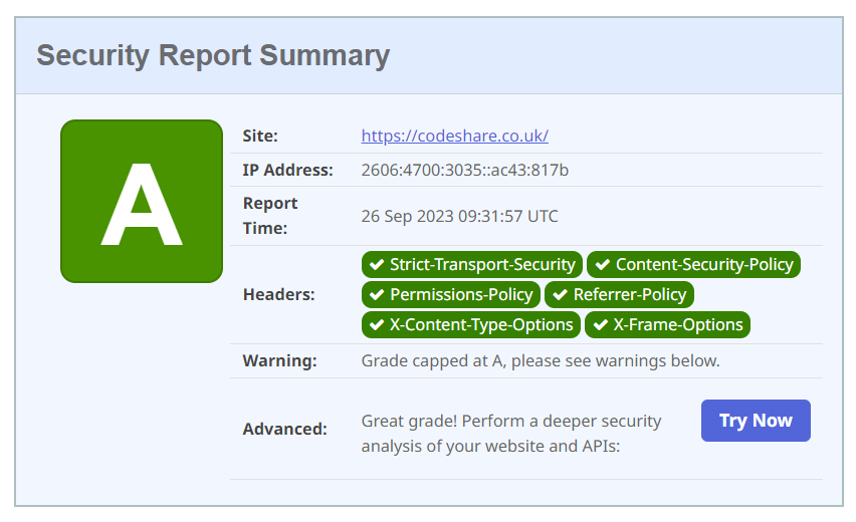The image size is (856, 522).
Task: Open the X-Content-Type-Options header badge
Action: pos(471,325)
